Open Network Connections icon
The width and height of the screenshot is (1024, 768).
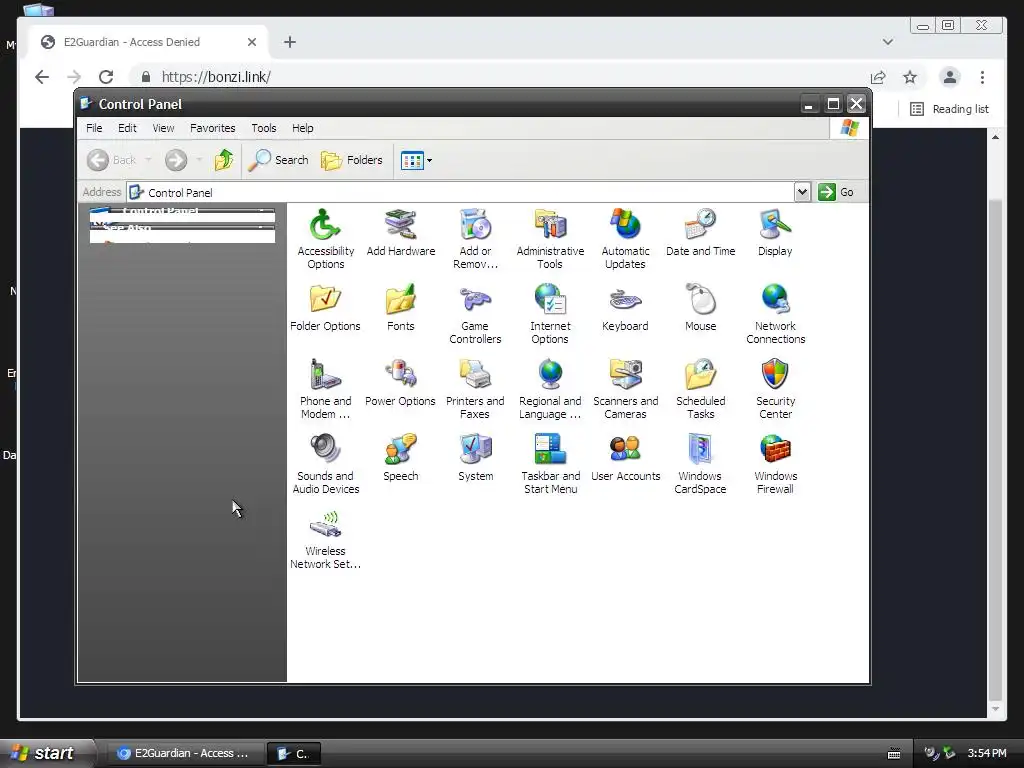click(x=775, y=313)
